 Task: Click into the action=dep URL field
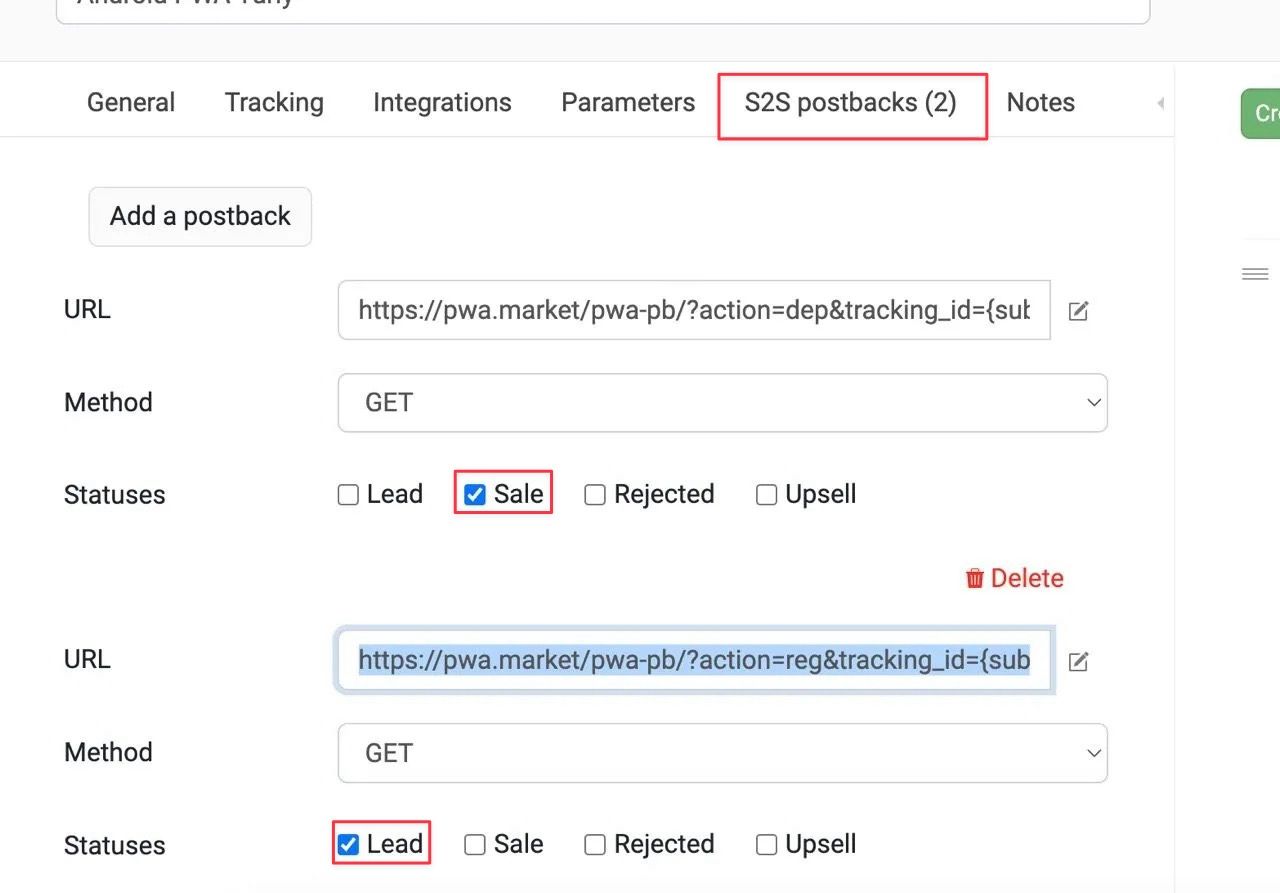click(x=694, y=310)
